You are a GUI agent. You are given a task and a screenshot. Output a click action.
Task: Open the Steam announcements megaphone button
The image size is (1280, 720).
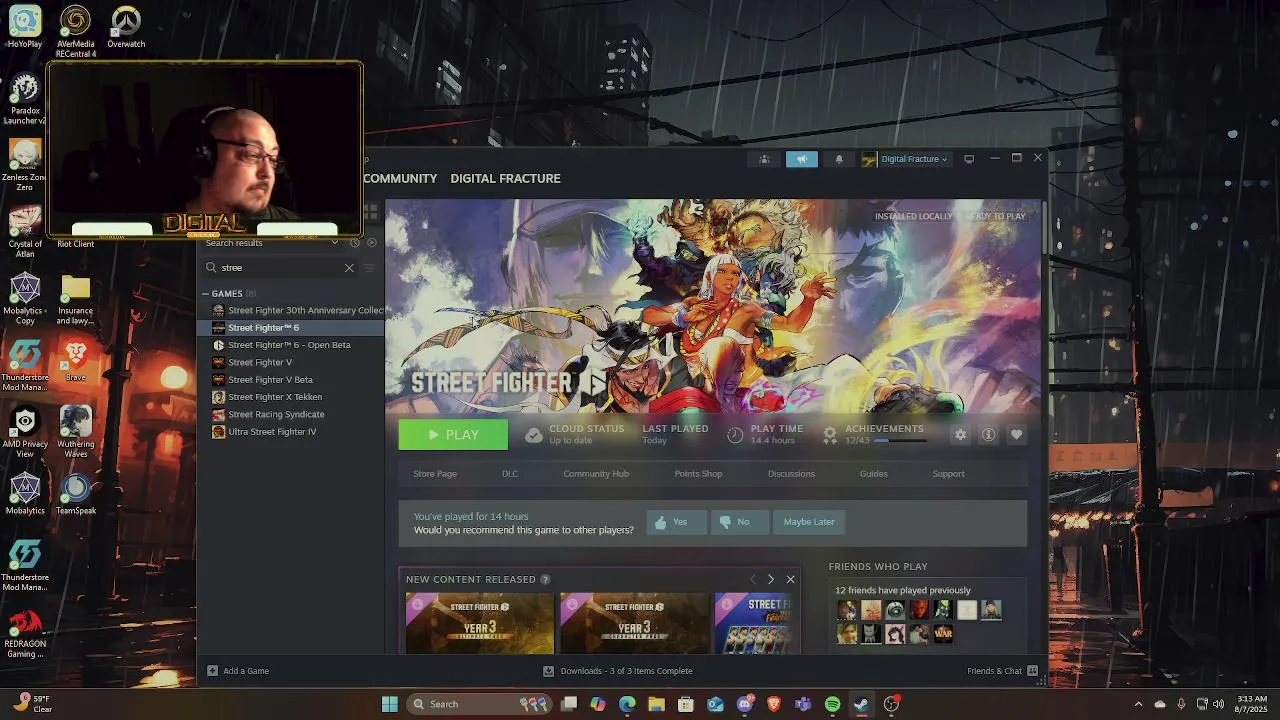(801, 159)
